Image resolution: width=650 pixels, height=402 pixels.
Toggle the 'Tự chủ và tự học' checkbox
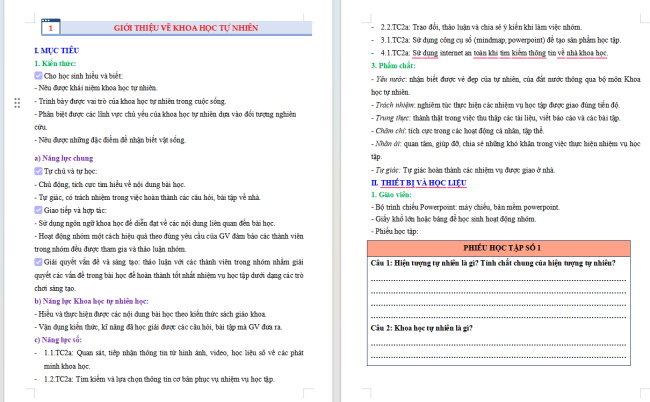pos(38,171)
